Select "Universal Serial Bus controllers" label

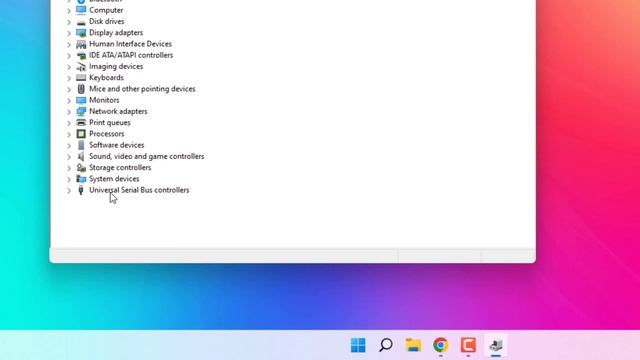[139, 190]
